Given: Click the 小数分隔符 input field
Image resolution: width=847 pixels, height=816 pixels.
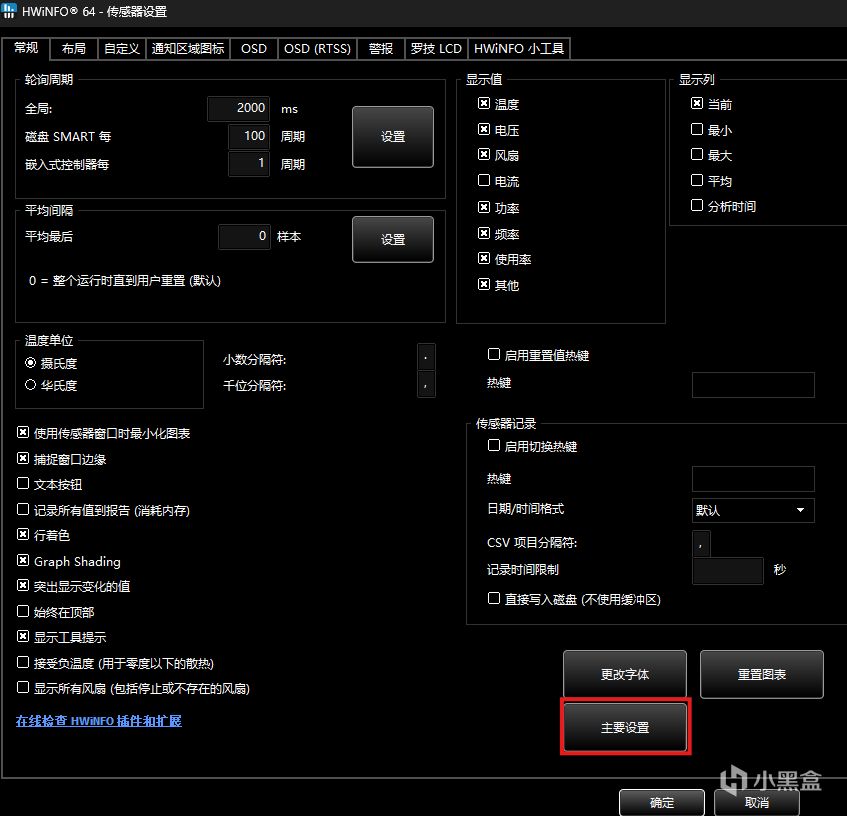Looking at the screenshot, I should point(426,358).
